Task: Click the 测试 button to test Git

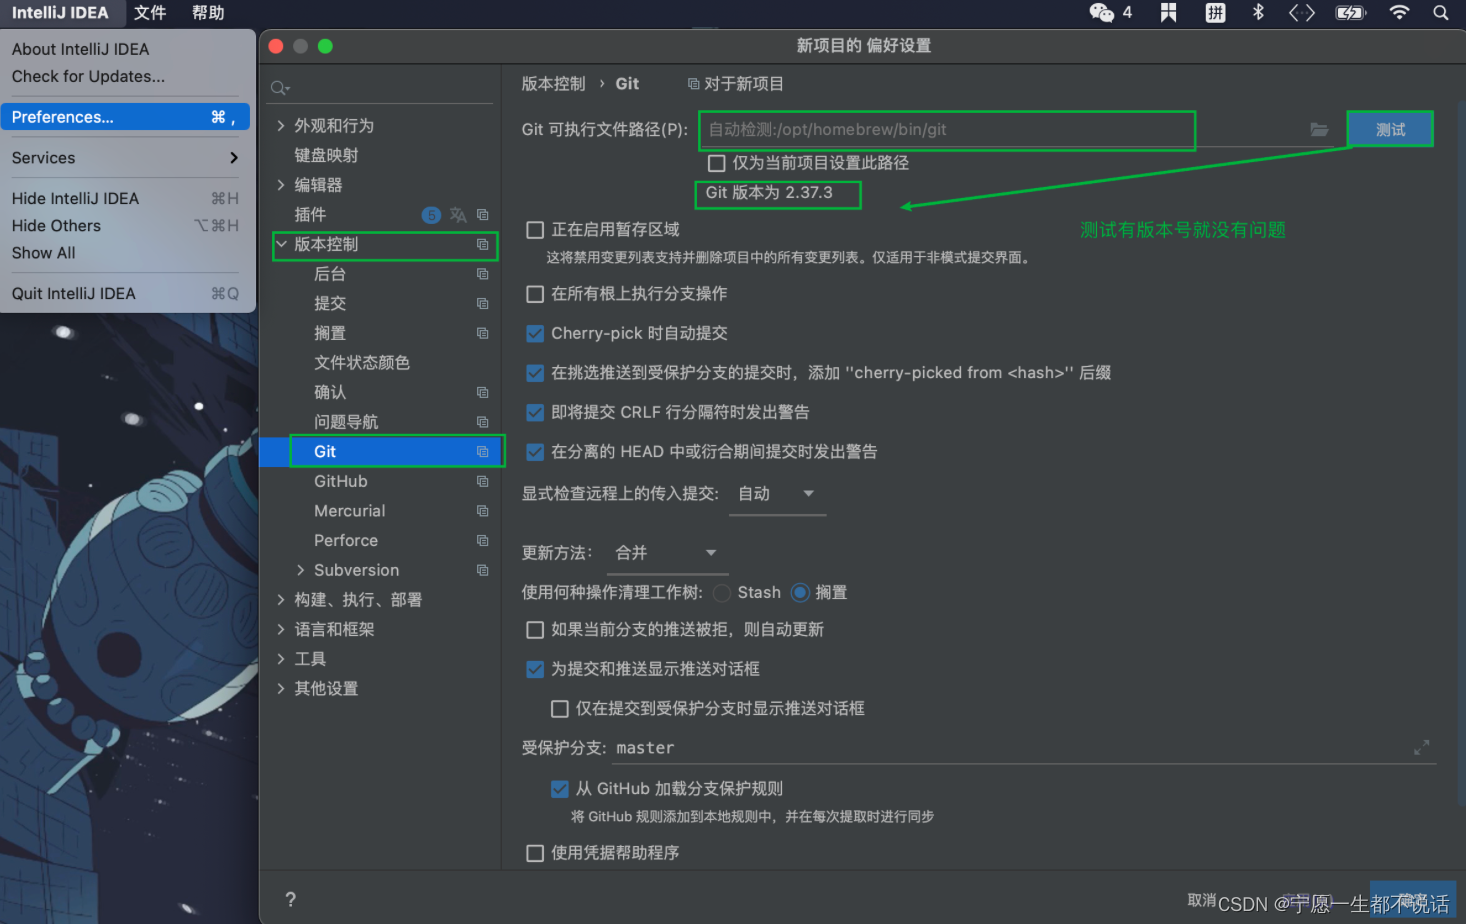Action: pos(1390,130)
